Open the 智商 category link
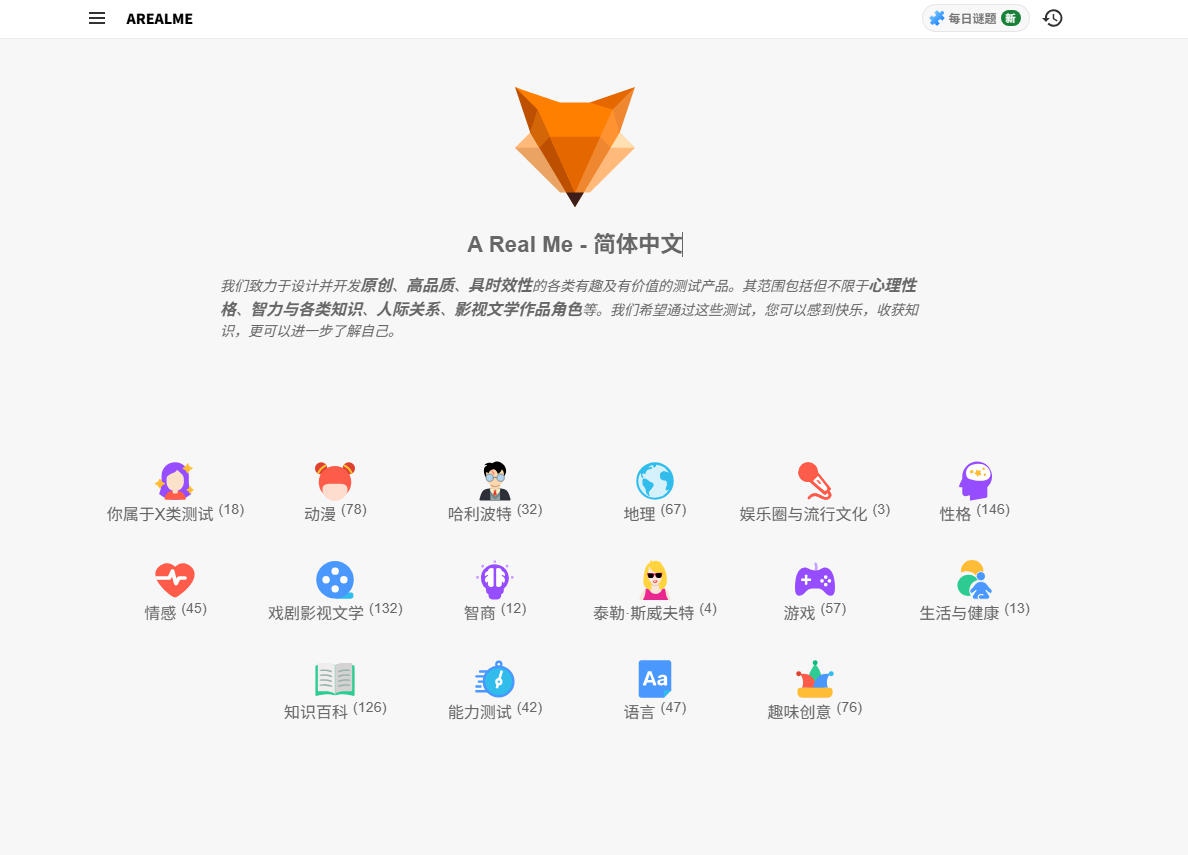Image resolution: width=1188 pixels, height=855 pixels. (x=480, y=612)
